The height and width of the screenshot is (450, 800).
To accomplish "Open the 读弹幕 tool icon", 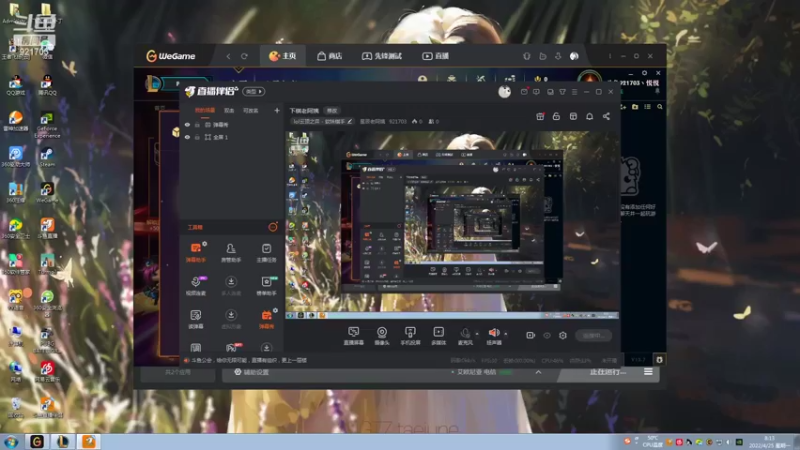I will (x=195, y=318).
